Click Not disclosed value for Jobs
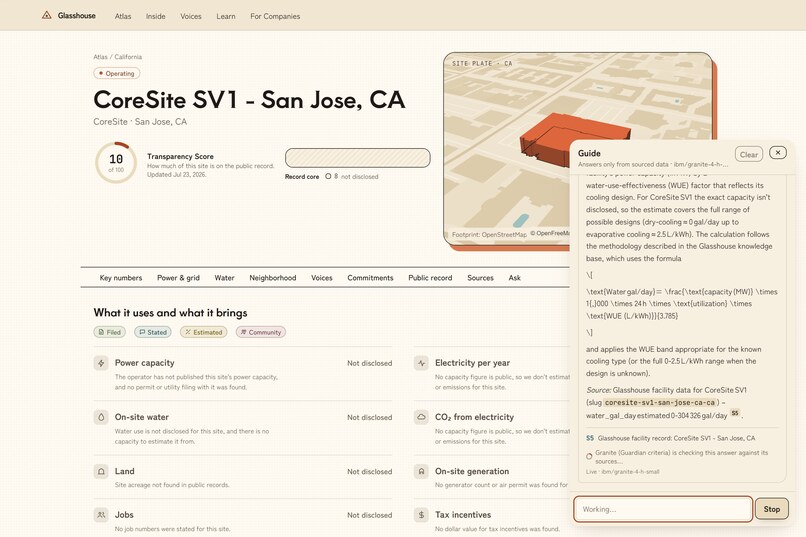The width and height of the screenshot is (806, 537). [370, 515]
